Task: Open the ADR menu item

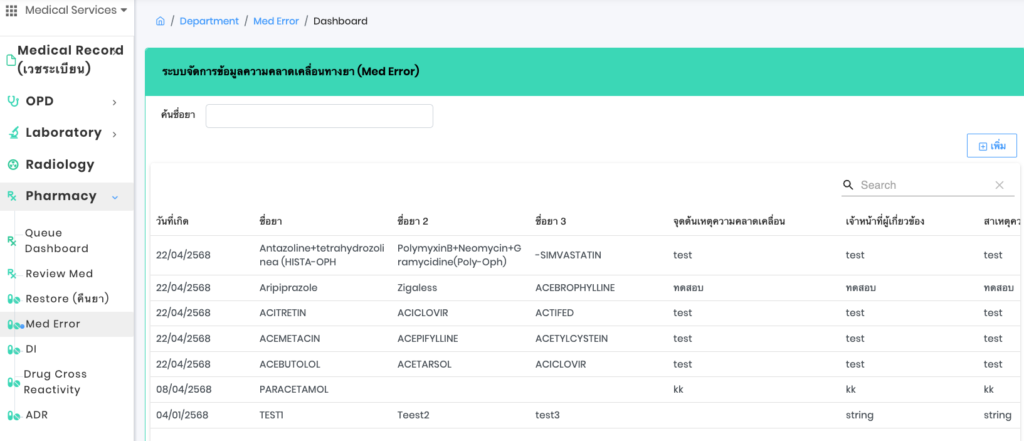Action: [x=37, y=415]
